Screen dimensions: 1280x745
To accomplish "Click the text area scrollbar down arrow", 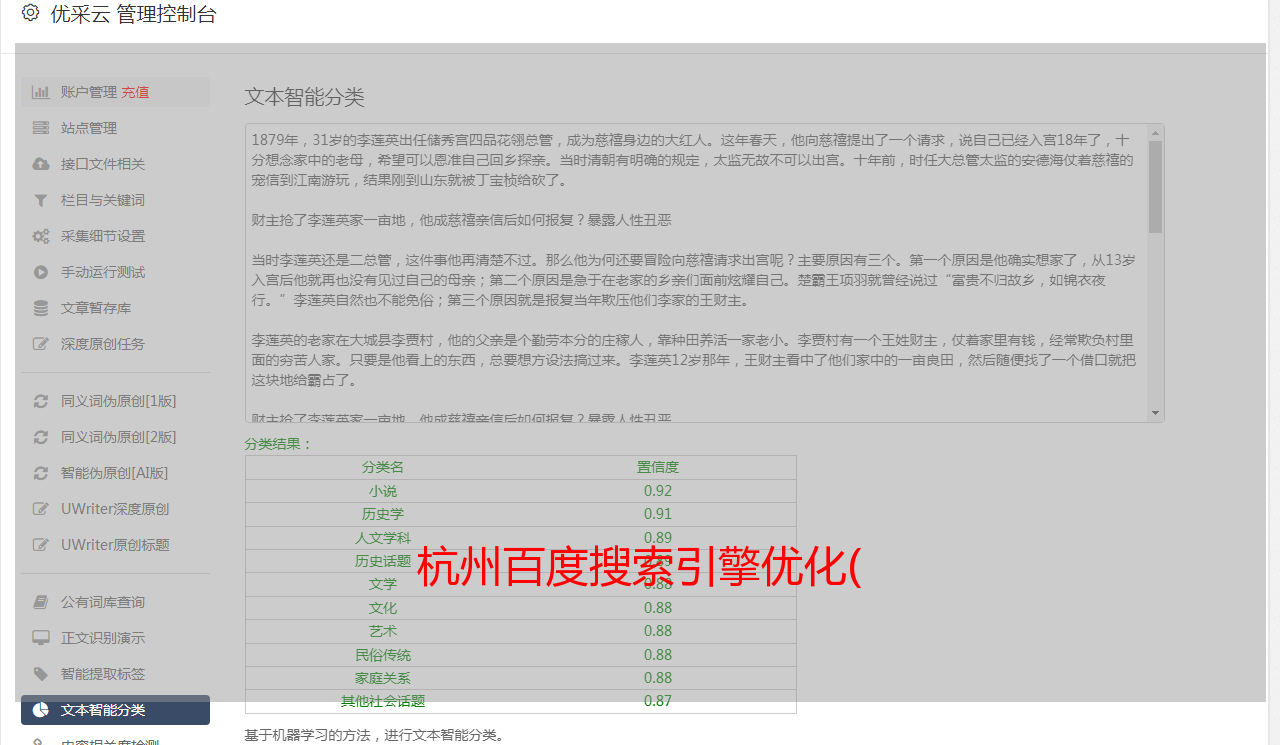I will click(1156, 413).
